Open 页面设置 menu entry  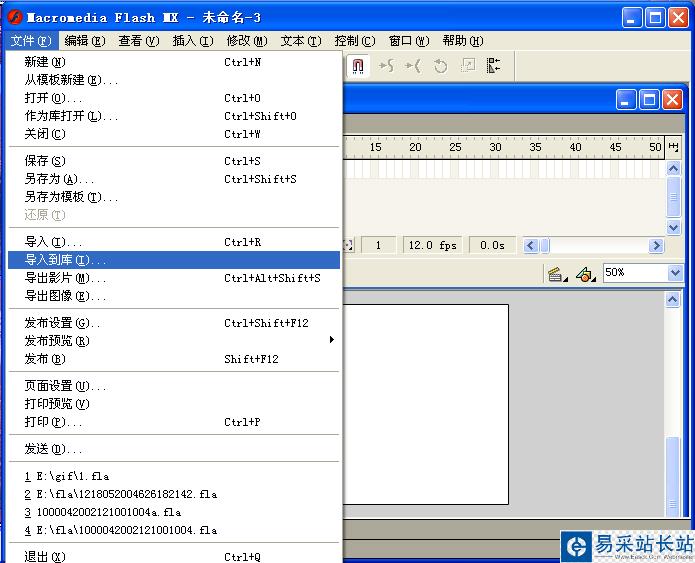(x=174, y=386)
